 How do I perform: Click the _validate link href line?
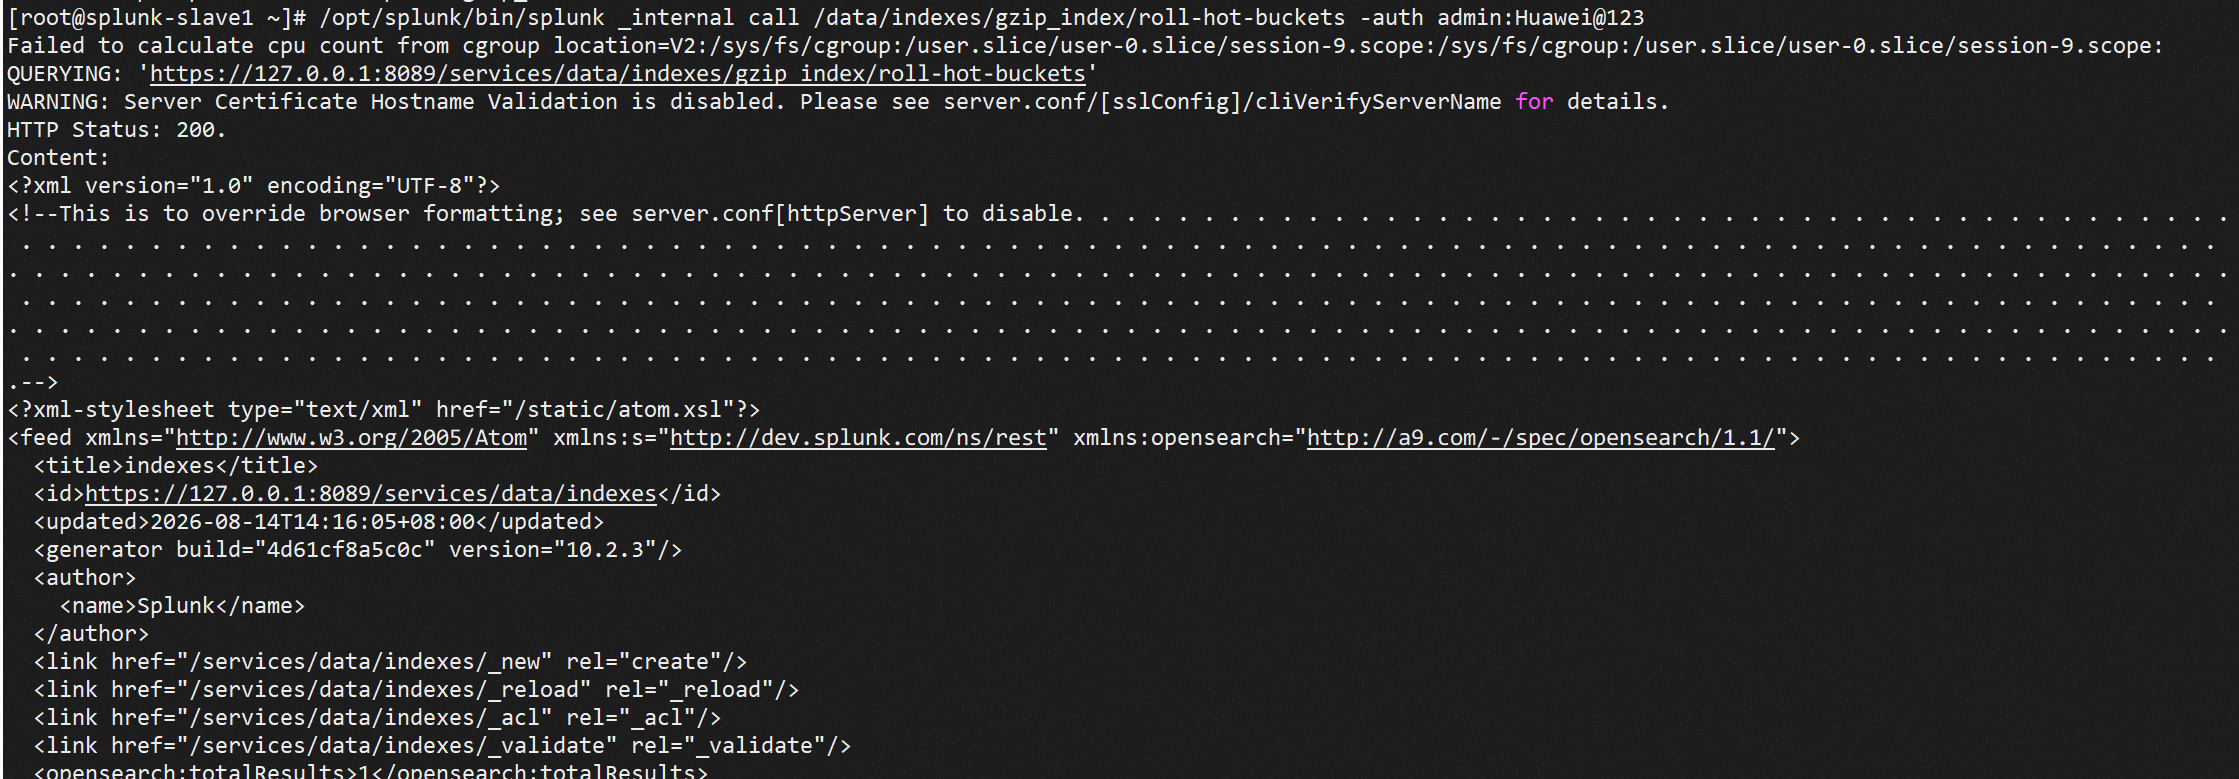[443, 746]
